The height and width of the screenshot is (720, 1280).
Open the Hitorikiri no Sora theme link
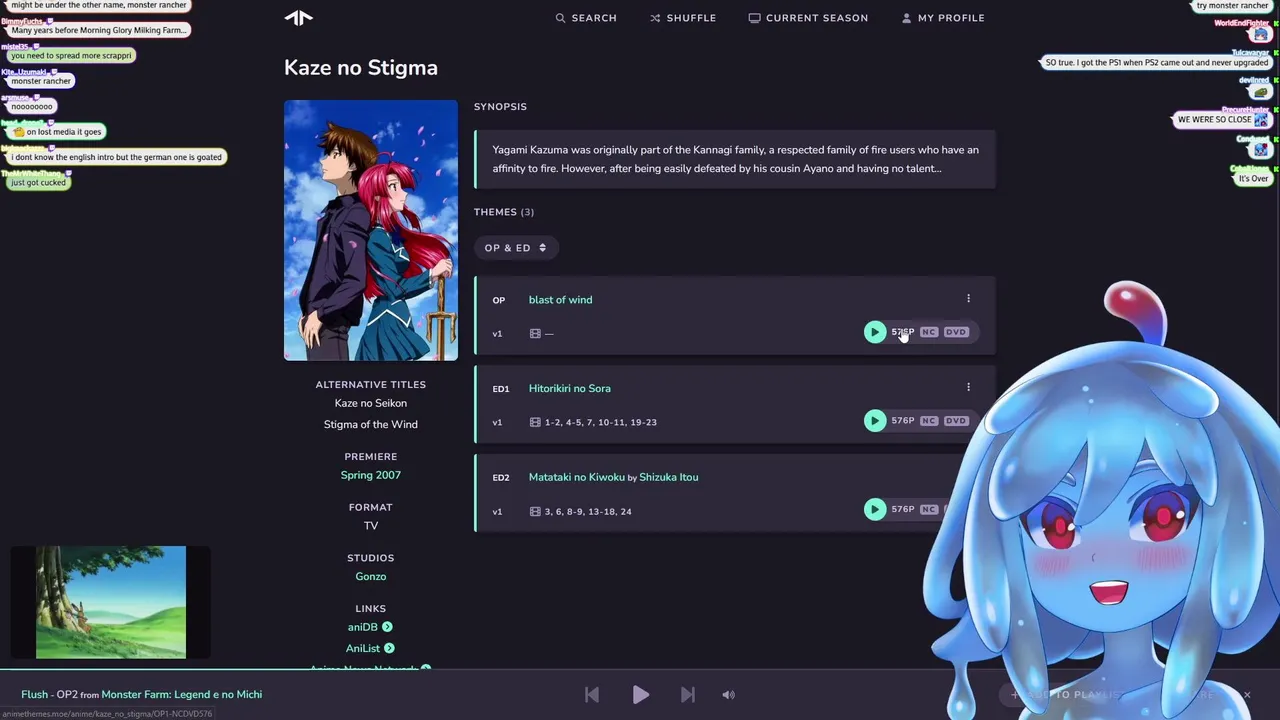coord(569,389)
